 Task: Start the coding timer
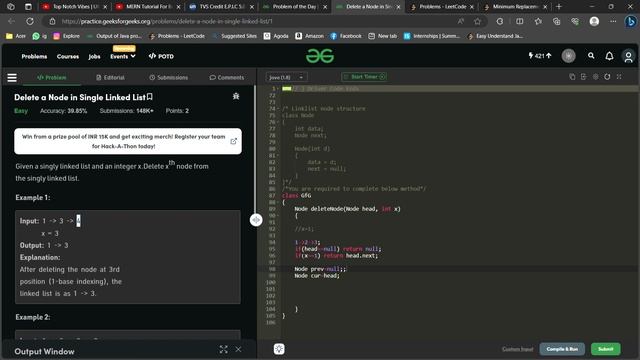(x=364, y=77)
